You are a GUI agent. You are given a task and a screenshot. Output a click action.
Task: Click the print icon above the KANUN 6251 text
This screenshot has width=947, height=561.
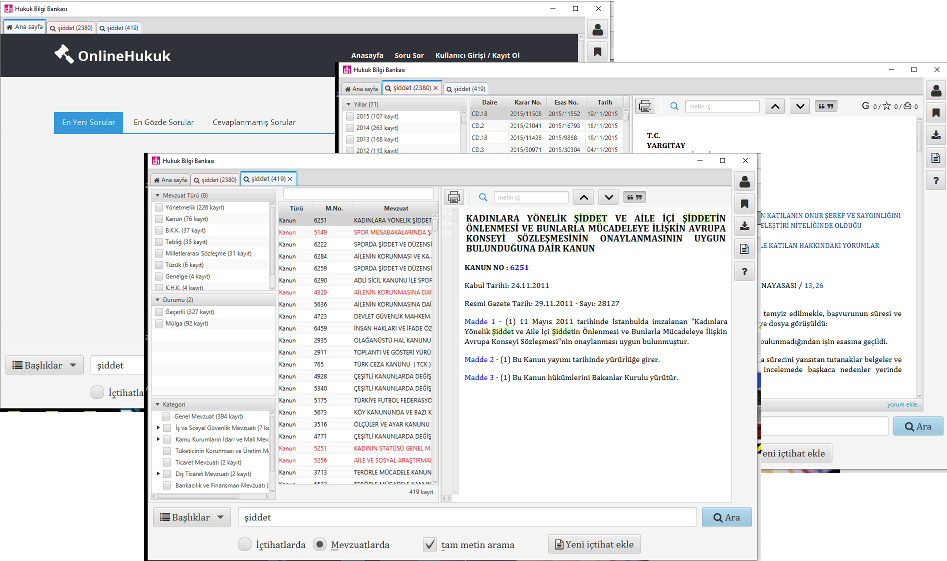coord(454,197)
